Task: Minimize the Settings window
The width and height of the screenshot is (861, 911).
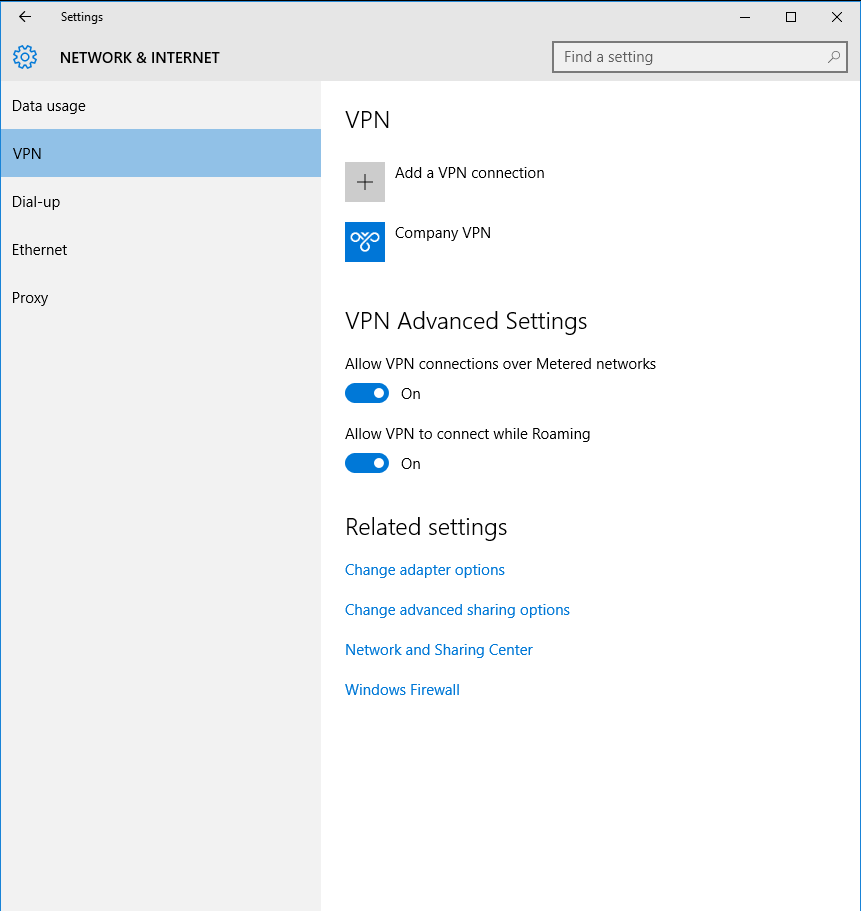Action: [745, 17]
